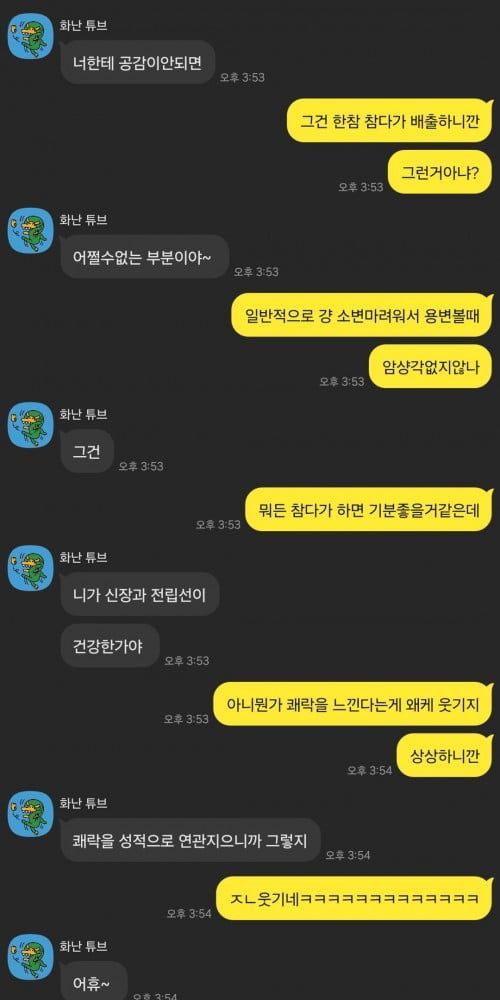Image resolution: width=500 pixels, height=1000 pixels.
Task: Tap the 화난 튜브 avatar beside '쾌락을 성적으로' message
Action: (30, 814)
